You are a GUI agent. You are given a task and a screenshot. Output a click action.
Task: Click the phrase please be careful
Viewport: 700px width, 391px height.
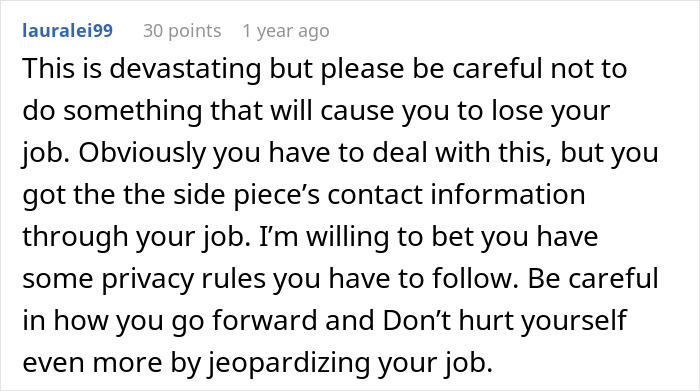point(432,69)
